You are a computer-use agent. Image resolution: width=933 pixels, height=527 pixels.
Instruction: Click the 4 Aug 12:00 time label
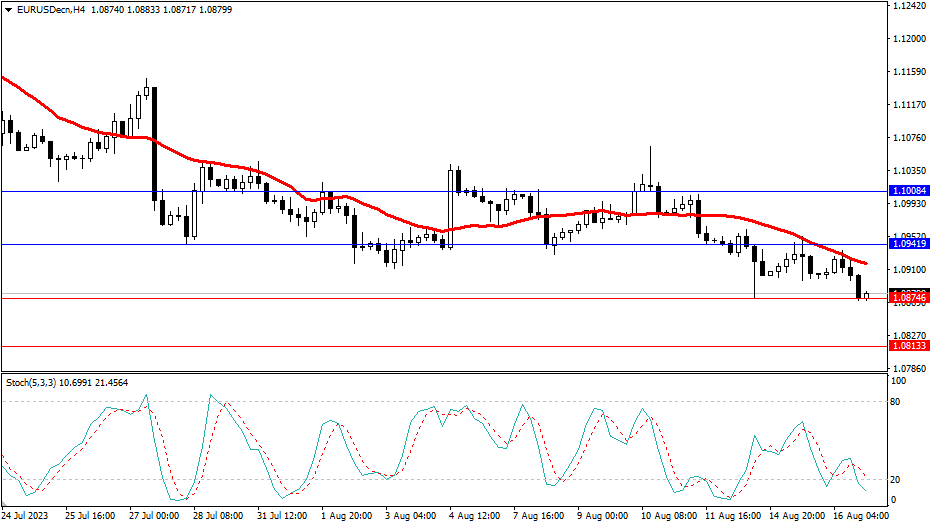point(475,516)
